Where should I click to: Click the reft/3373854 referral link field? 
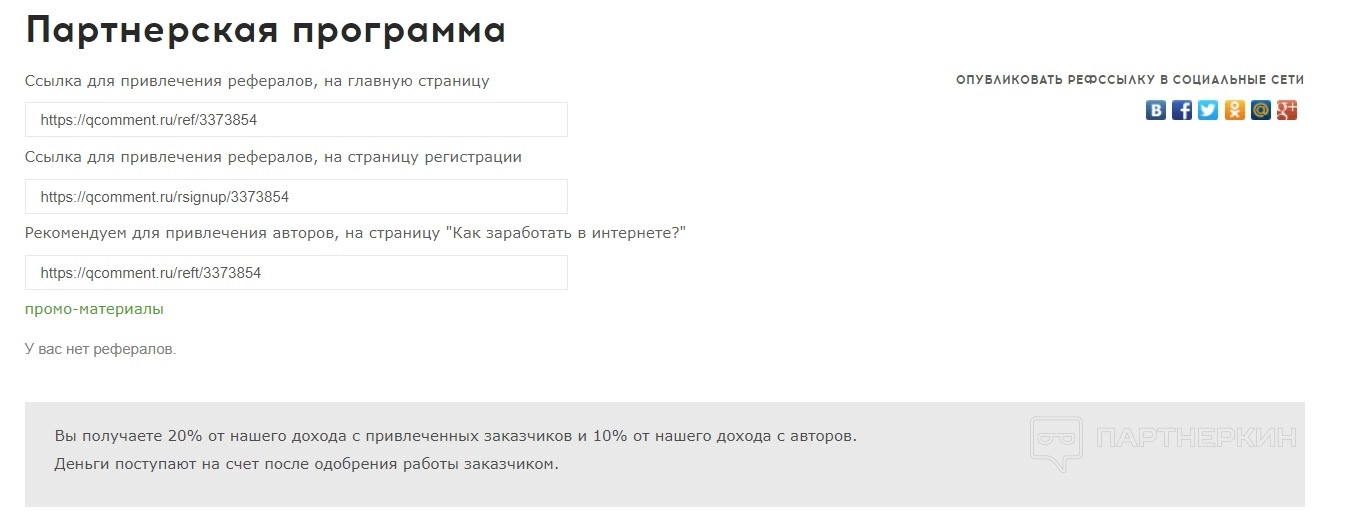pyautogui.click(x=296, y=273)
